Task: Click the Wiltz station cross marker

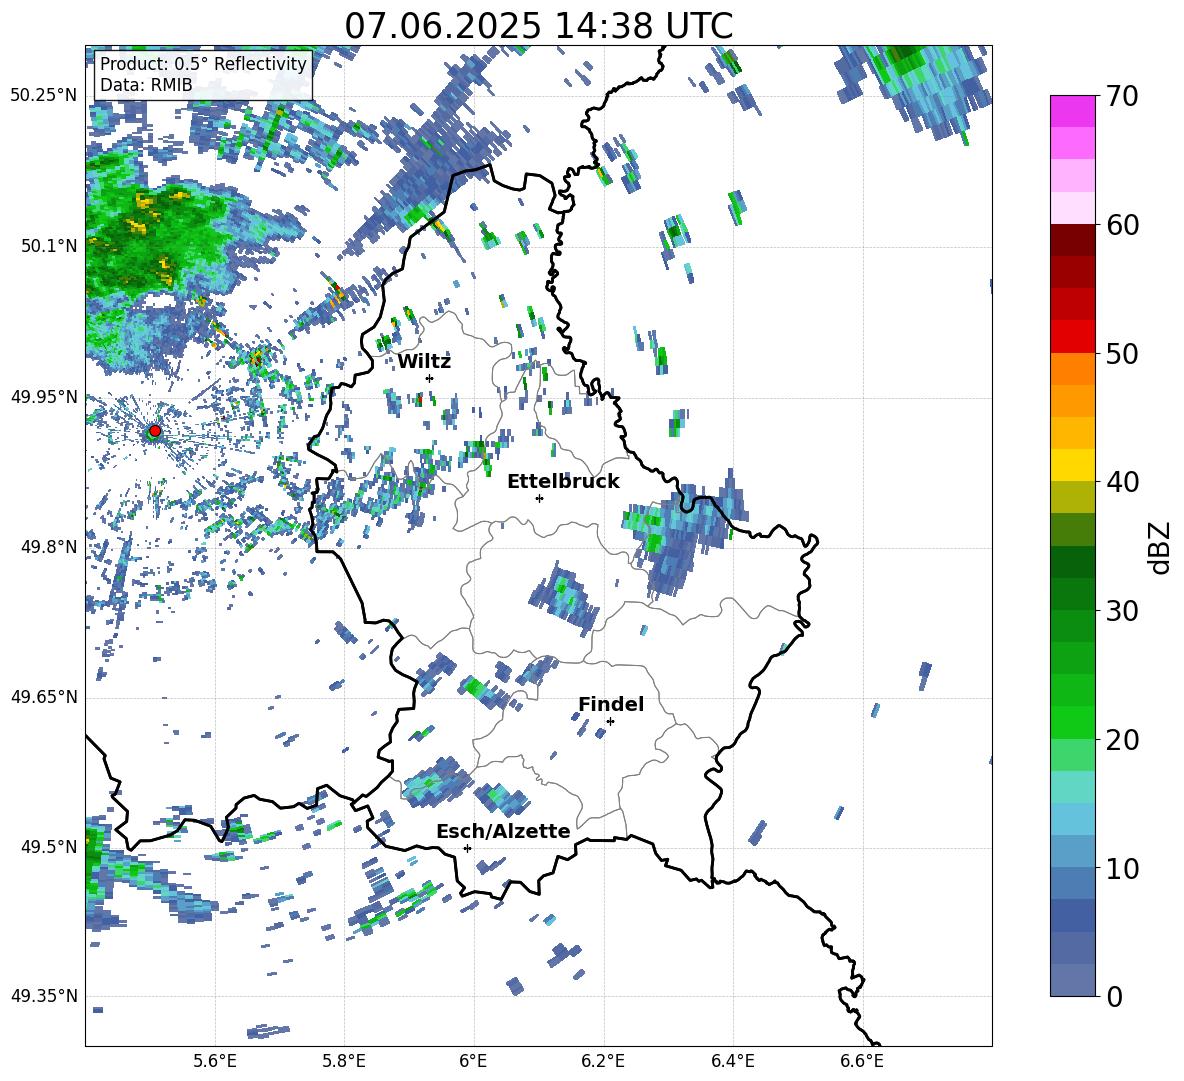Action: [x=430, y=378]
